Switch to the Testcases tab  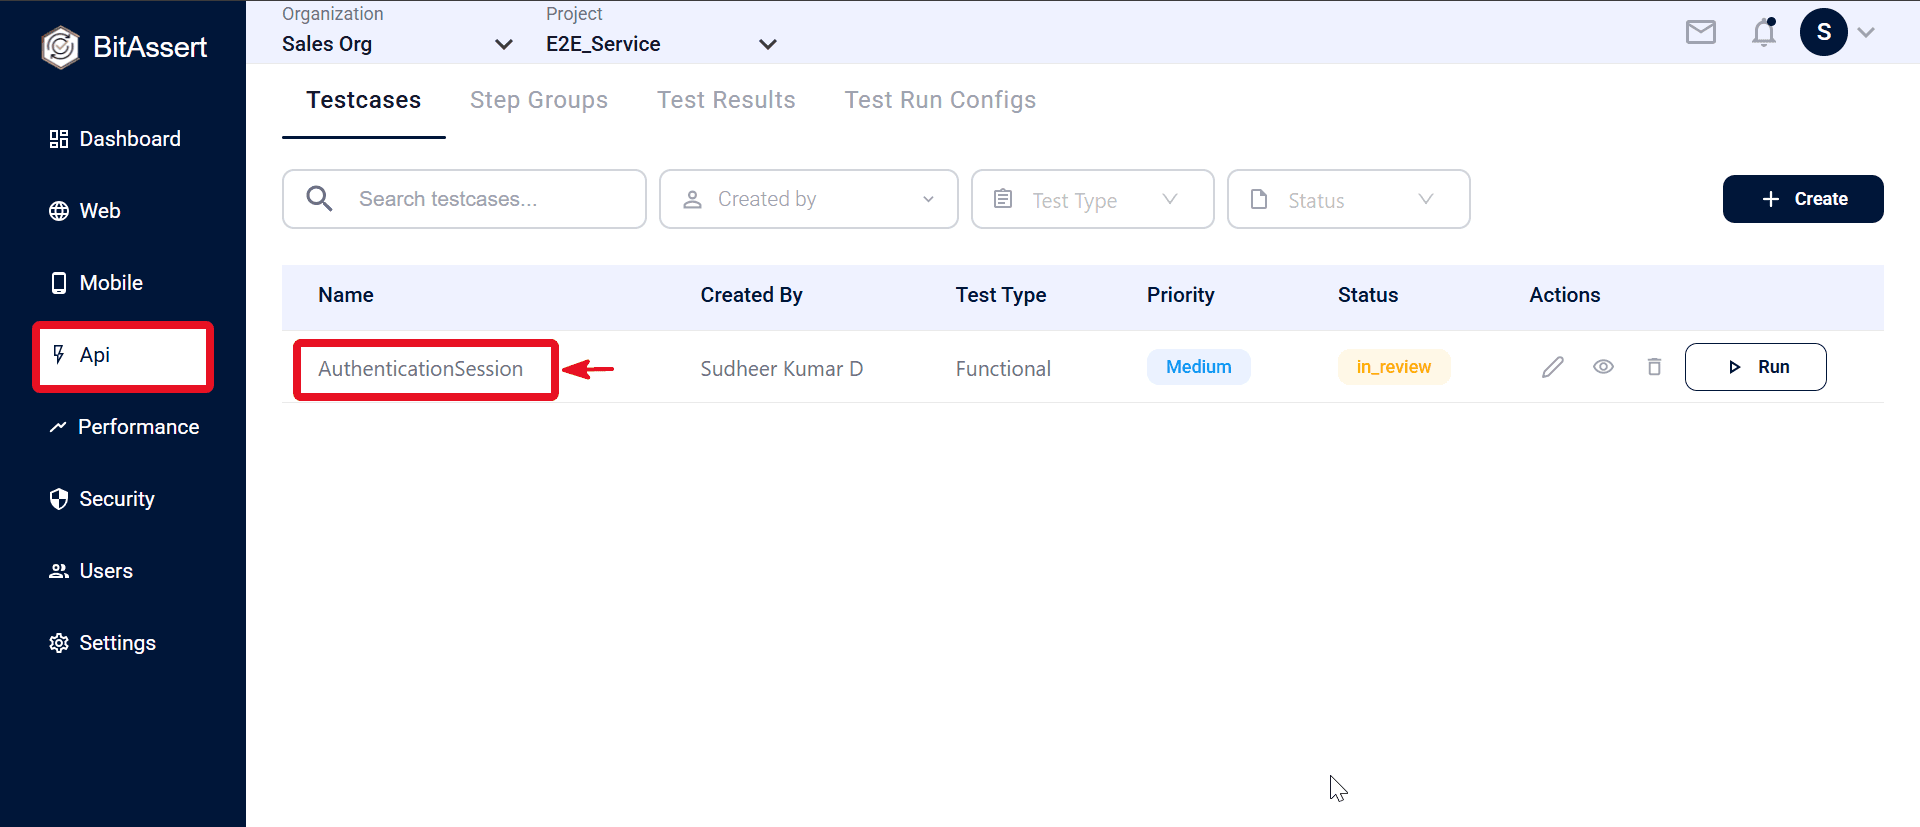click(x=364, y=100)
